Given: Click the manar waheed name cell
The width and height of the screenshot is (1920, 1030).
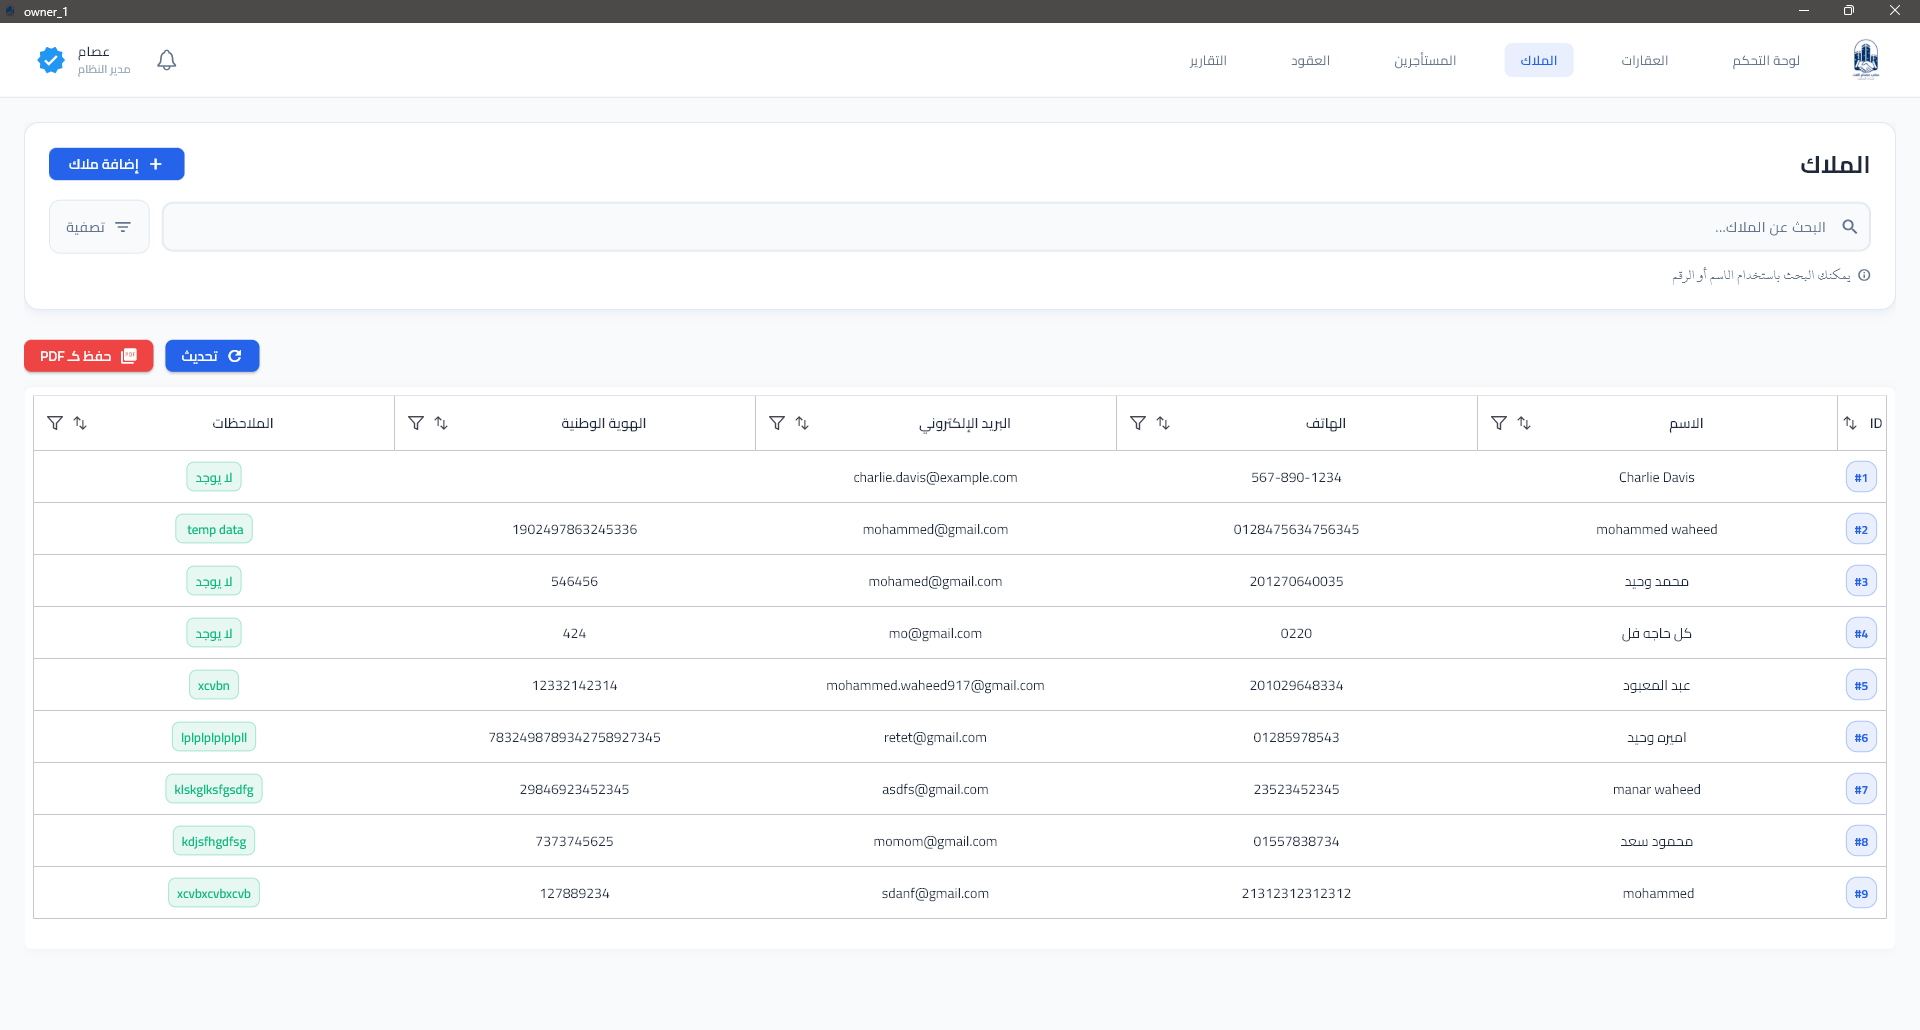Looking at the screenshot, I should pos(1657,789).
